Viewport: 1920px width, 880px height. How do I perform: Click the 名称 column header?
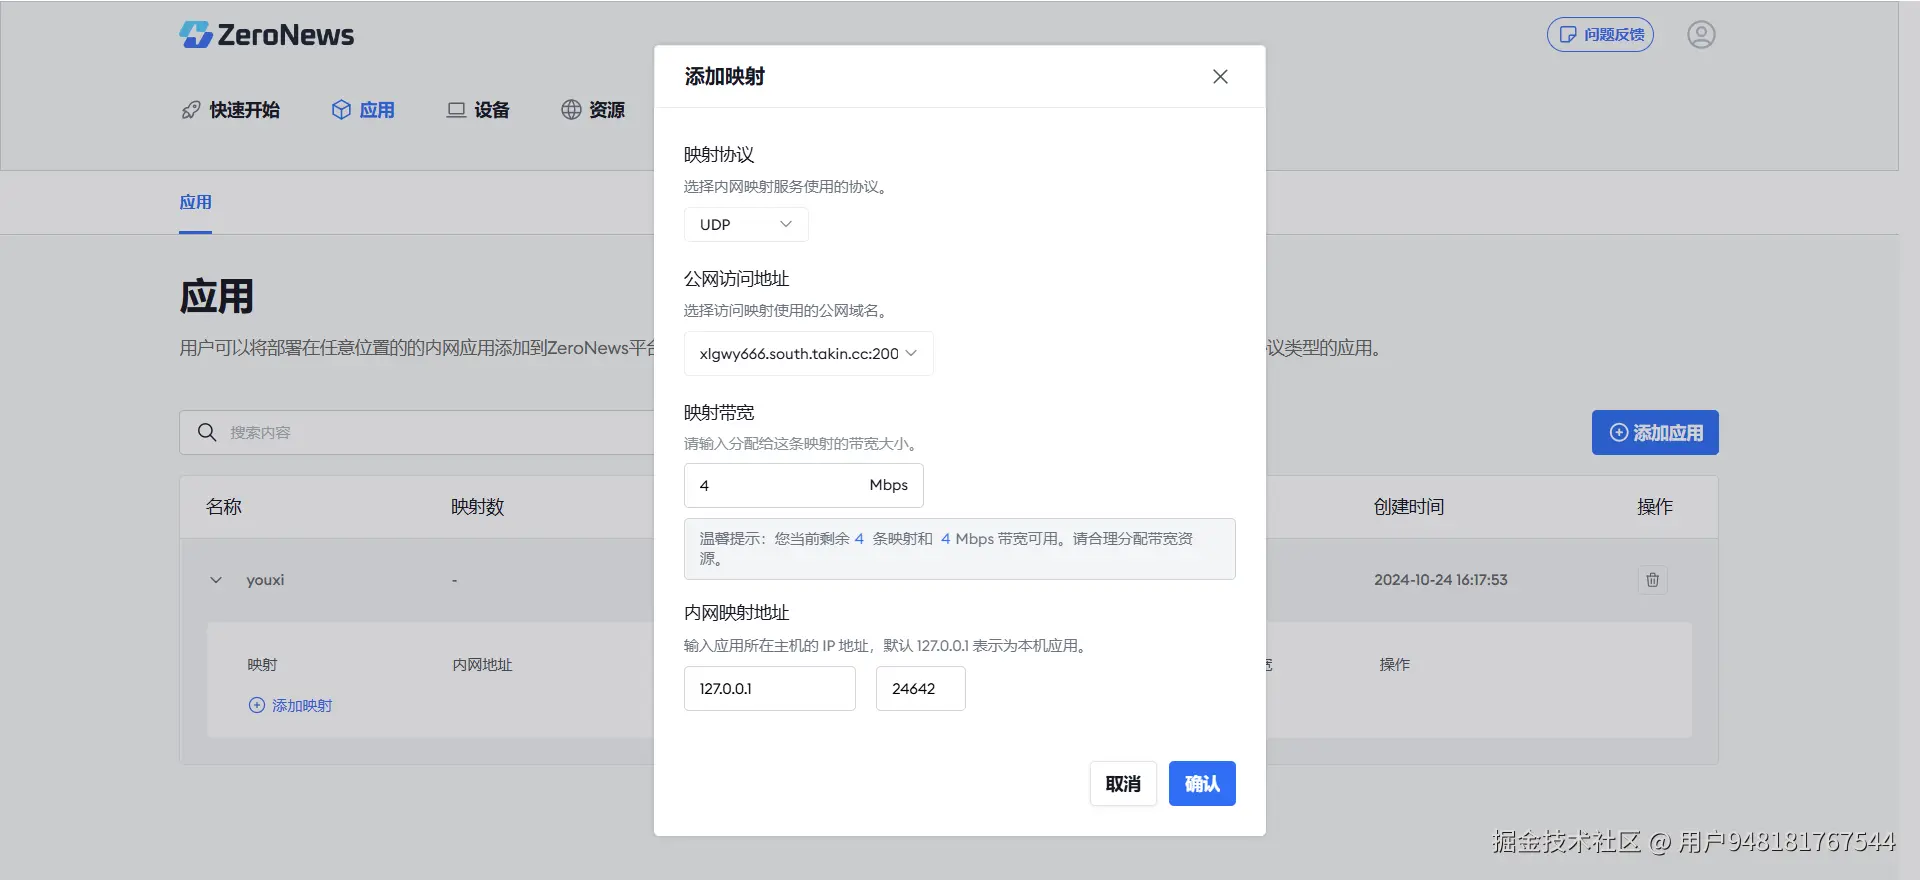[224, 507]
